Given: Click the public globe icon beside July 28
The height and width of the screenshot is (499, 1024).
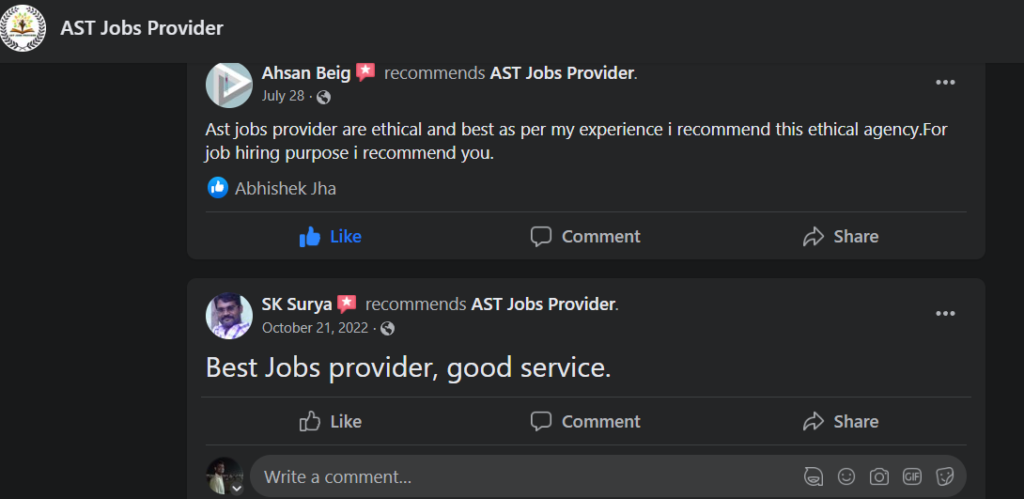Looking at the screenshot, I should click(324, 97).
